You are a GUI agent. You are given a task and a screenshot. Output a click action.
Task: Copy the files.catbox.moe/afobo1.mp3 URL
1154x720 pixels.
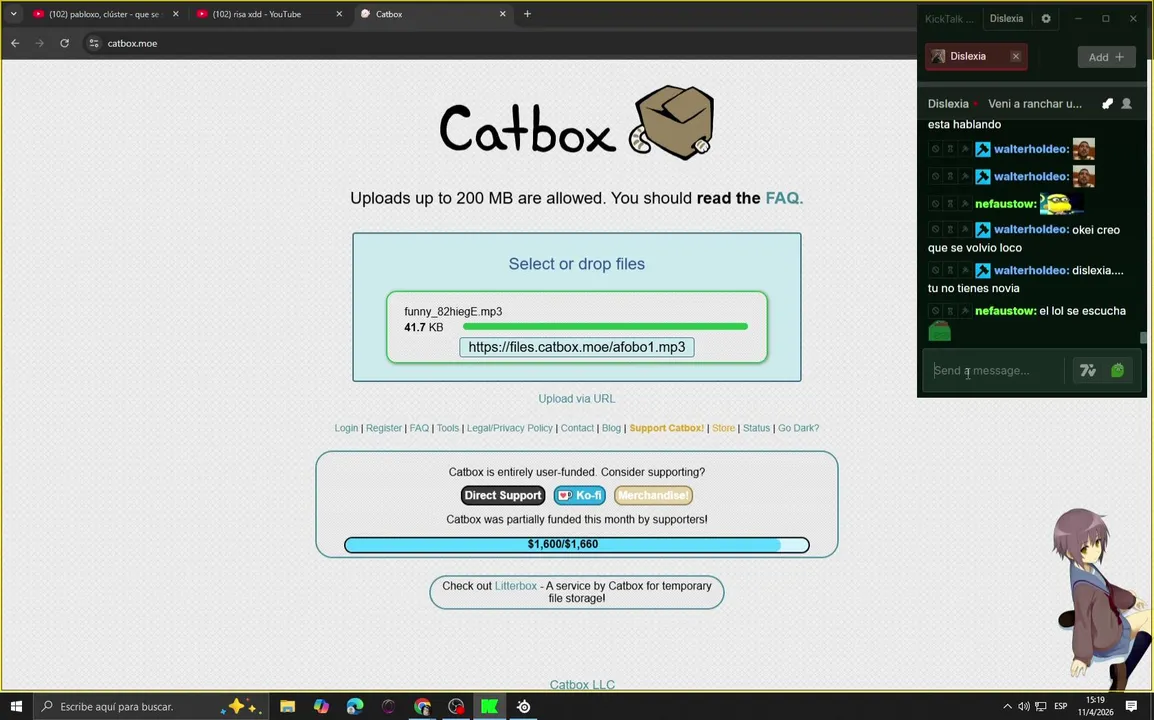pos(576,347)
